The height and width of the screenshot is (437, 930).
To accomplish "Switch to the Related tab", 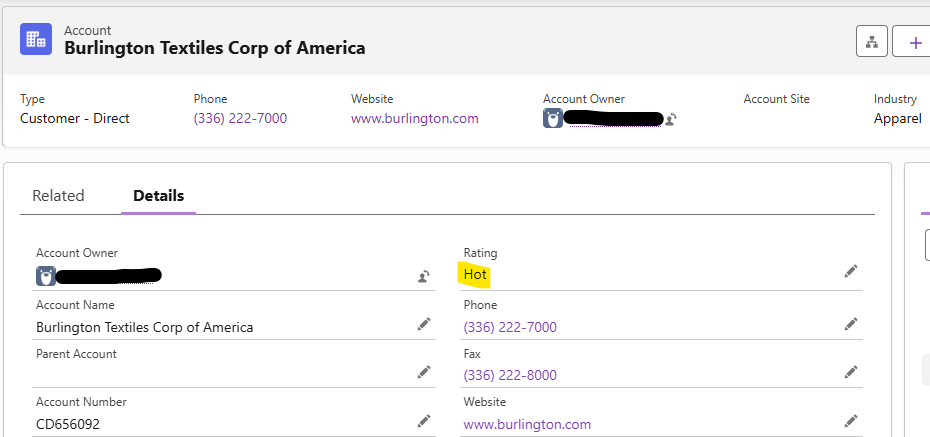I will (x=58, y=196).
